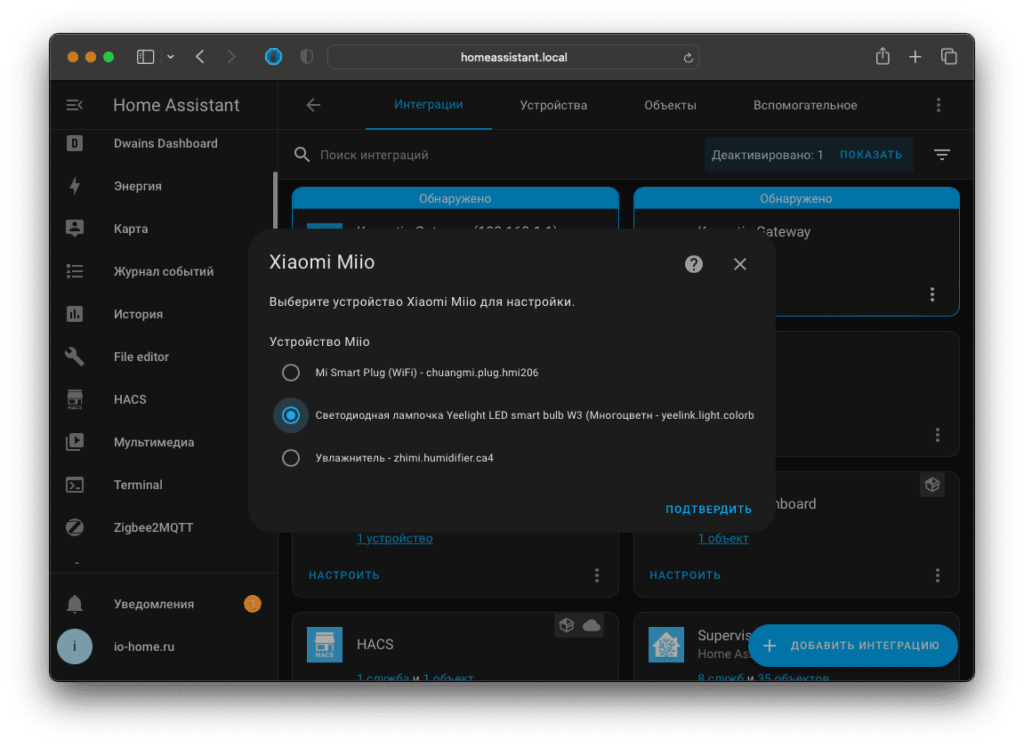This screenshot has height=747, width=1024.
Task: Go back in Safari history
Action: click(x=200, y=57)
